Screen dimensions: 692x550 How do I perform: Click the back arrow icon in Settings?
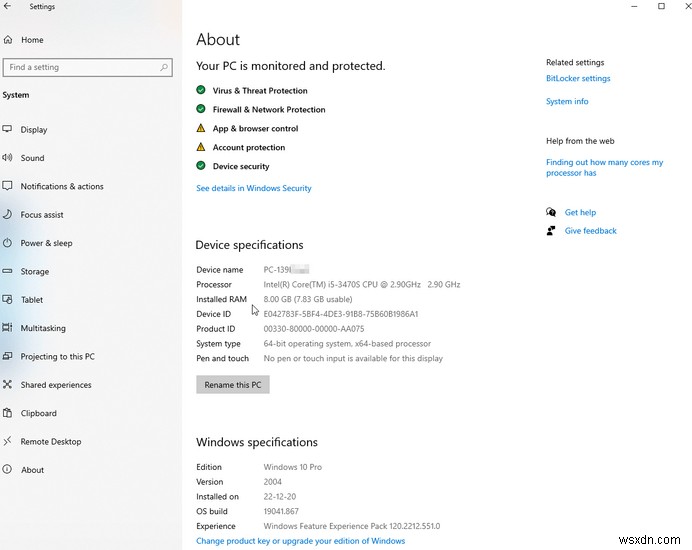[x=8, y=7]
